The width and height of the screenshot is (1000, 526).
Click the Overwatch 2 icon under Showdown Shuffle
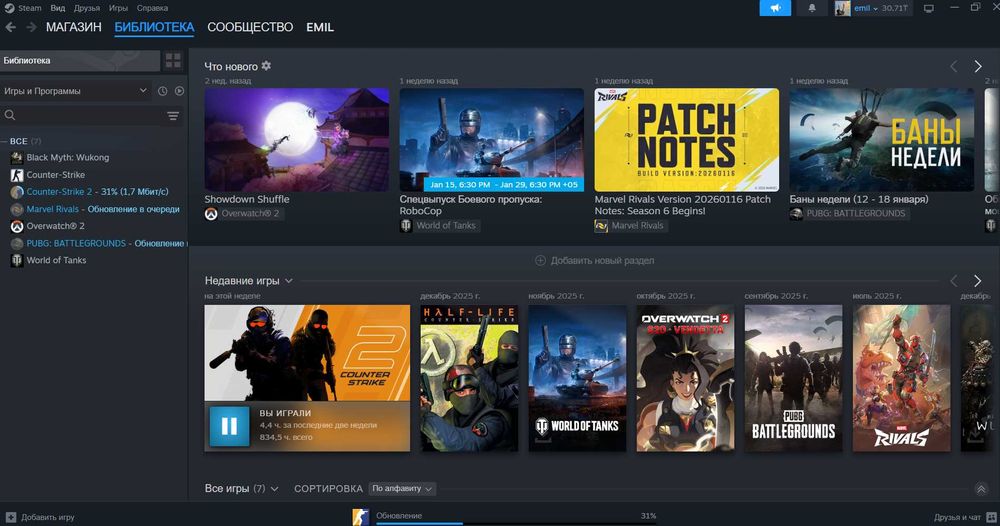tap(211, 214)
